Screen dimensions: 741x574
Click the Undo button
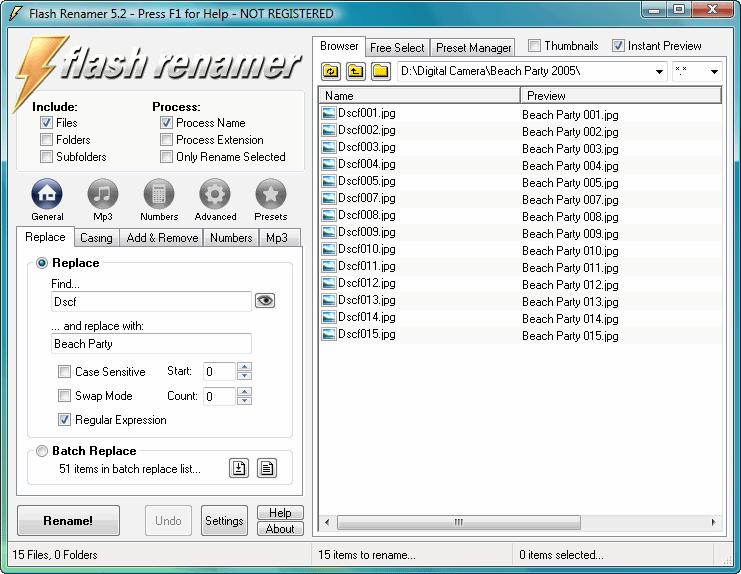tap(168, 521)
